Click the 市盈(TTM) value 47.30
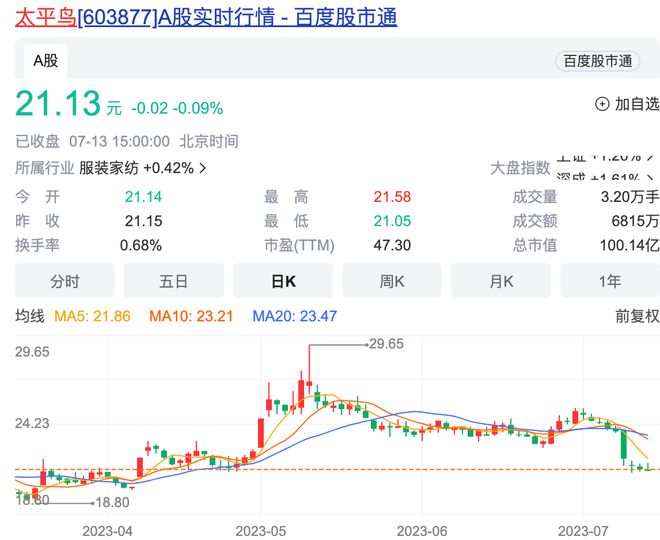The width and height of the screenshot is (660, 540). [392, 246]
